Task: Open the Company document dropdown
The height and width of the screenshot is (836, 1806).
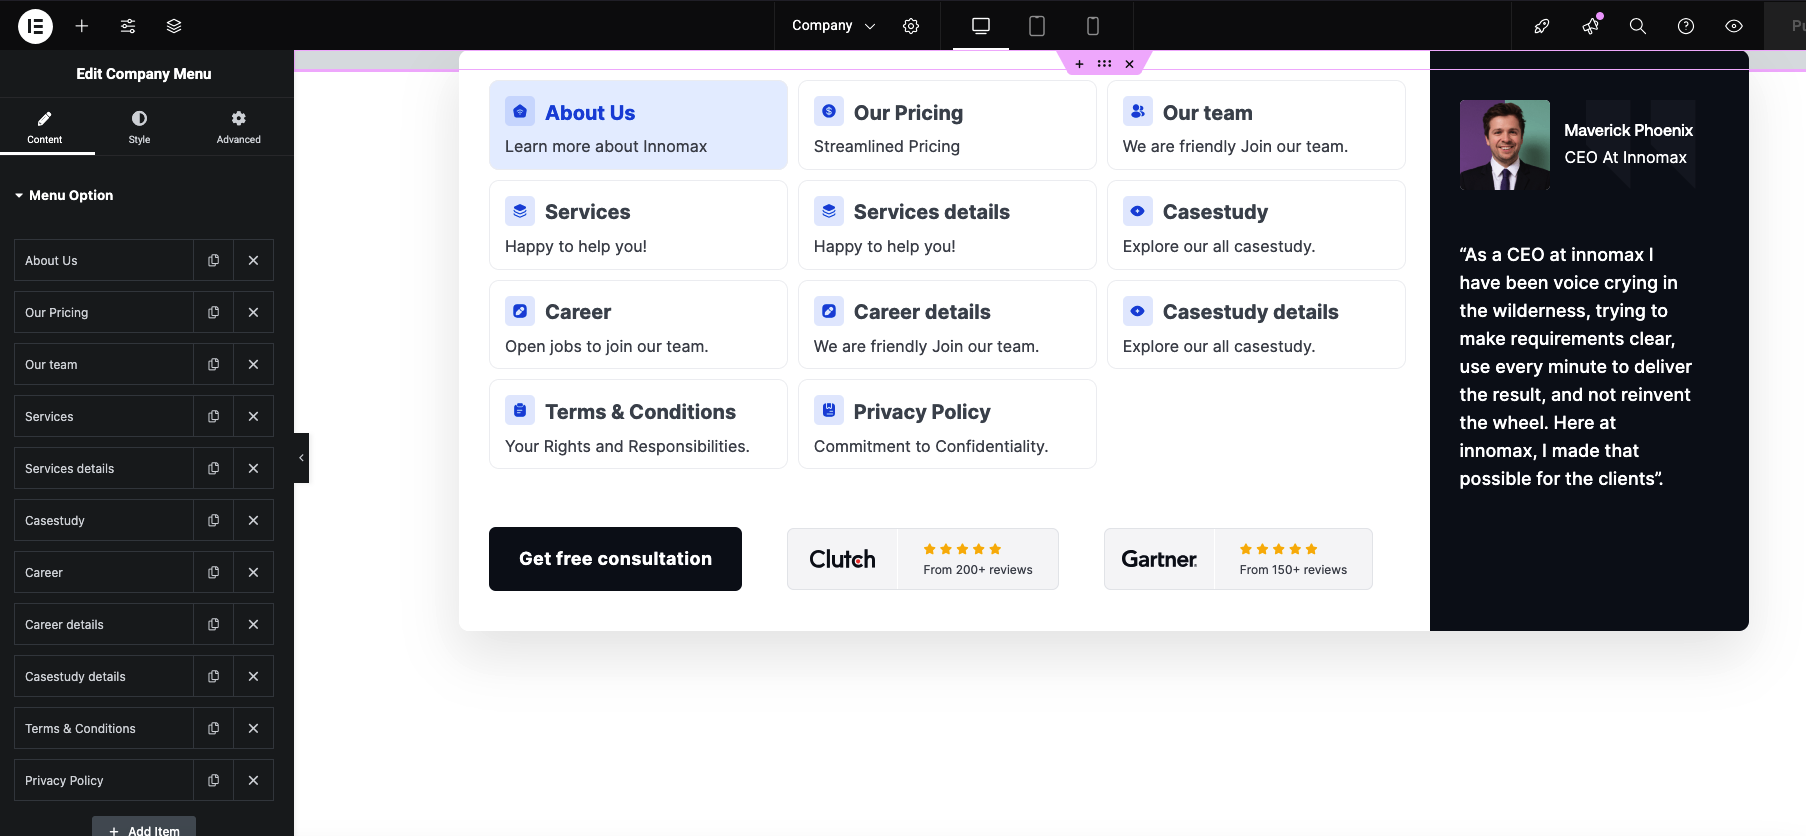Action: coord(833,26)
